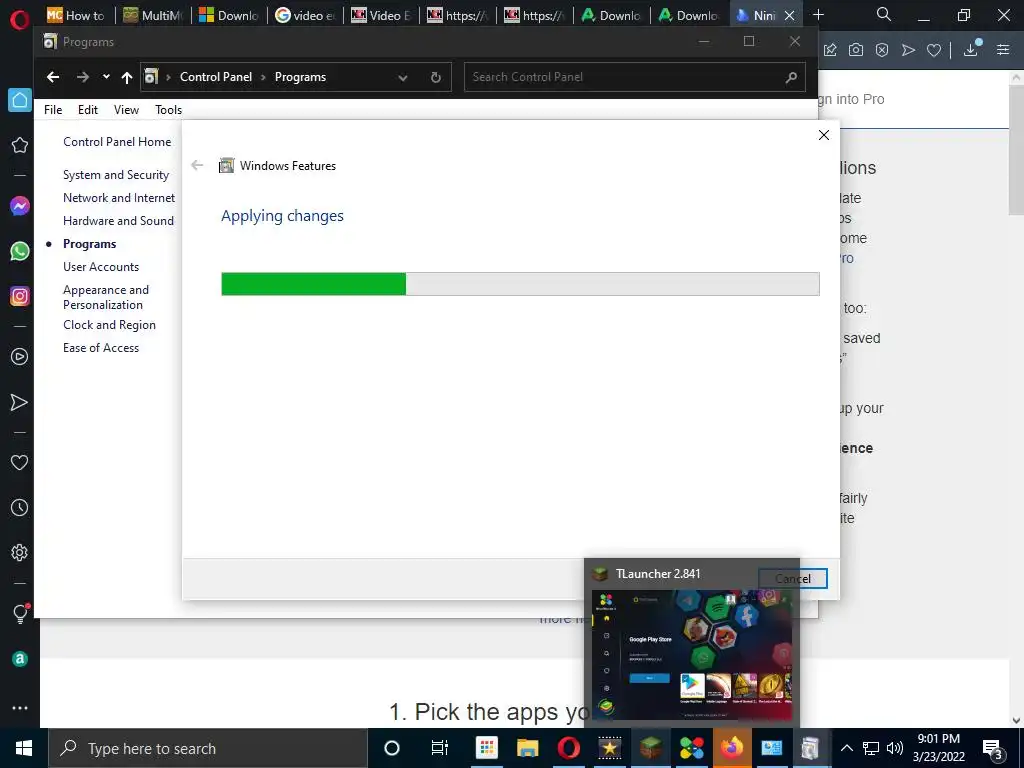
Task: Switch to the 'video e' Google tab
Action: click(x=306, y=15)
